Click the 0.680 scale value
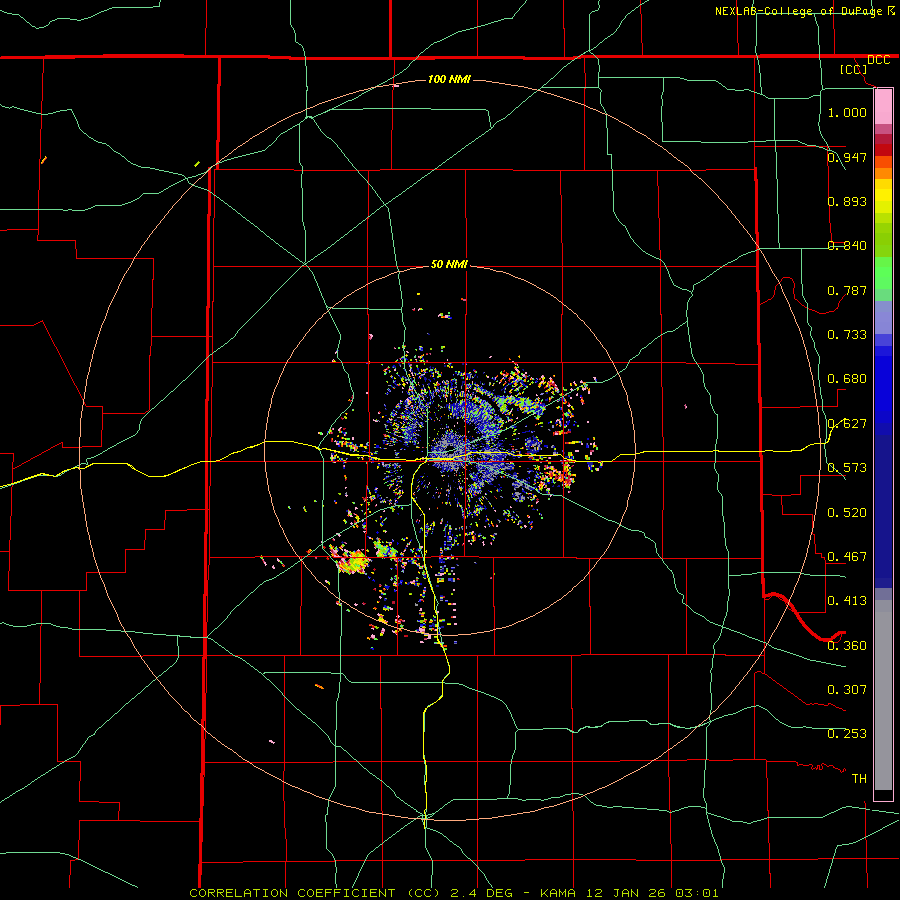The height and width of the screenshot is (900, 900). pyautogui.click(x=847, y=379)
